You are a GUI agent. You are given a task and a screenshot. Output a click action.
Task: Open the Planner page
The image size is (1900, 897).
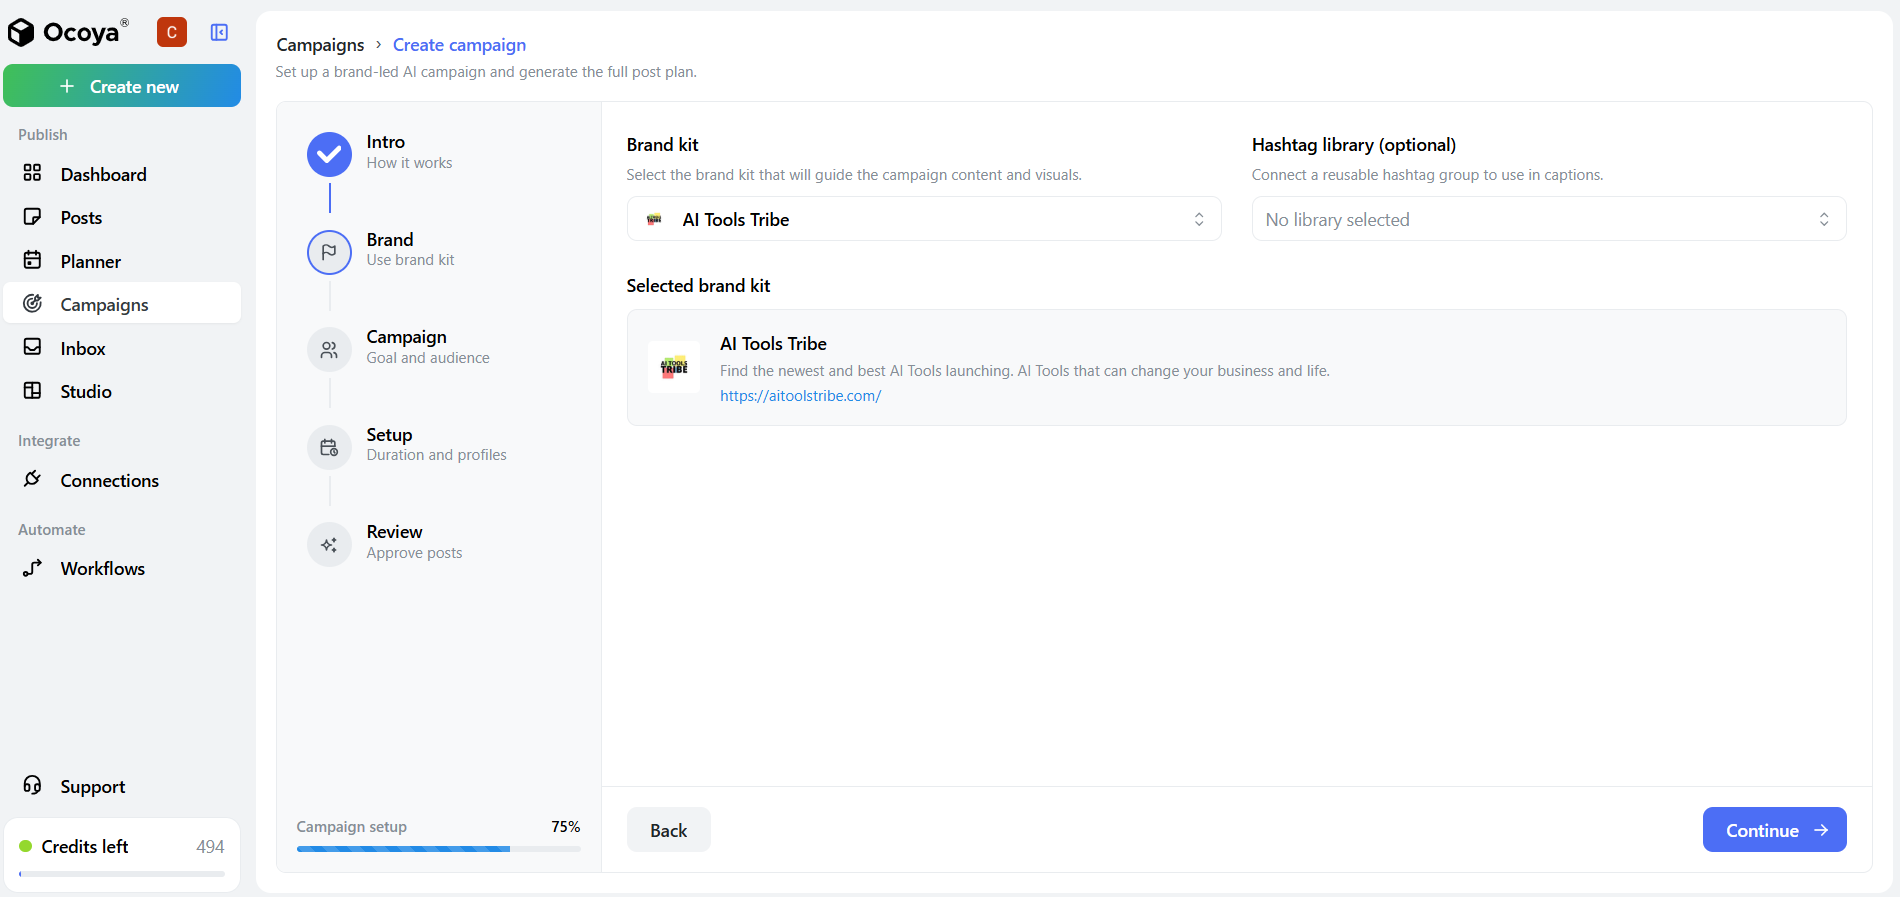tap(122, 261)
